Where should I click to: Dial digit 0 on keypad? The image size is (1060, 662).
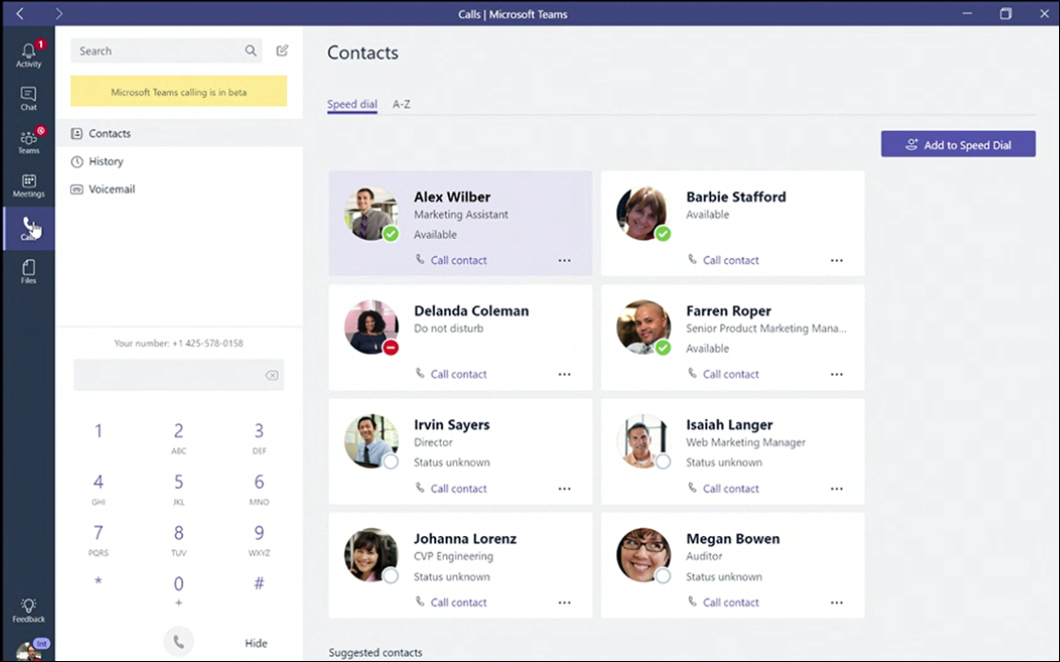pos(178,590)
